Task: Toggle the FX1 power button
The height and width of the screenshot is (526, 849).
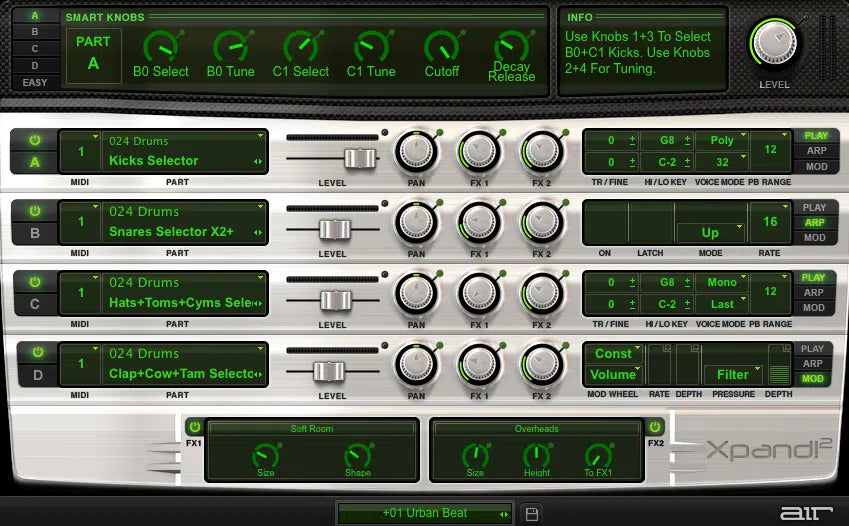Action: click(x=194, y=426)
